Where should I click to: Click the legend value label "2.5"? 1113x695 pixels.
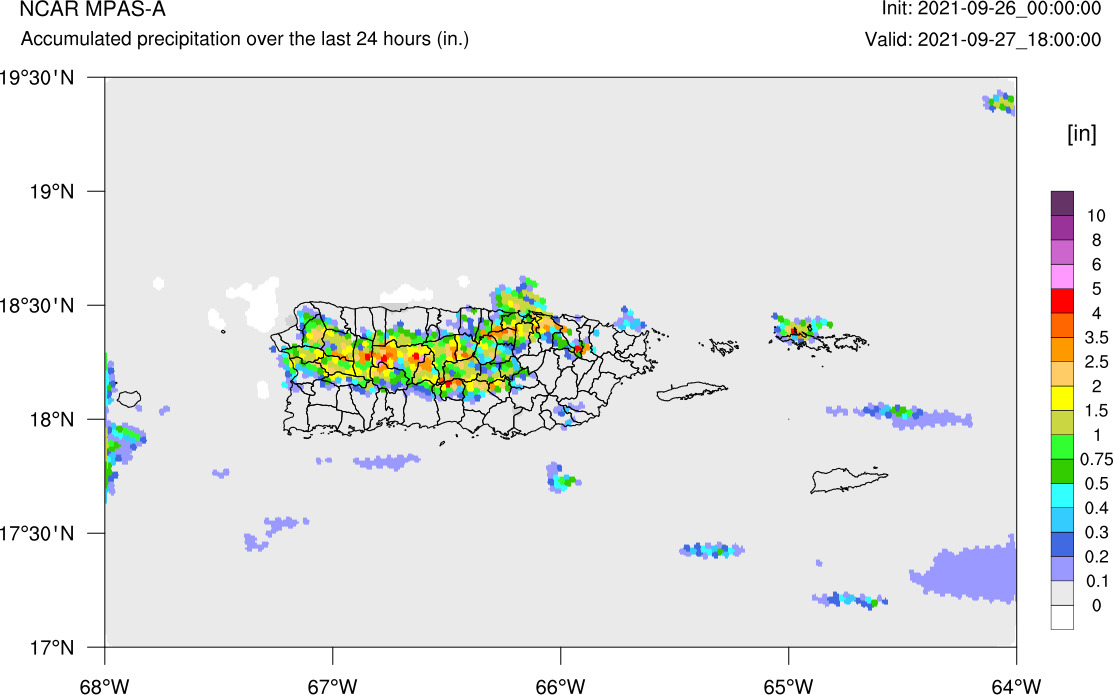pos(1096,362)
